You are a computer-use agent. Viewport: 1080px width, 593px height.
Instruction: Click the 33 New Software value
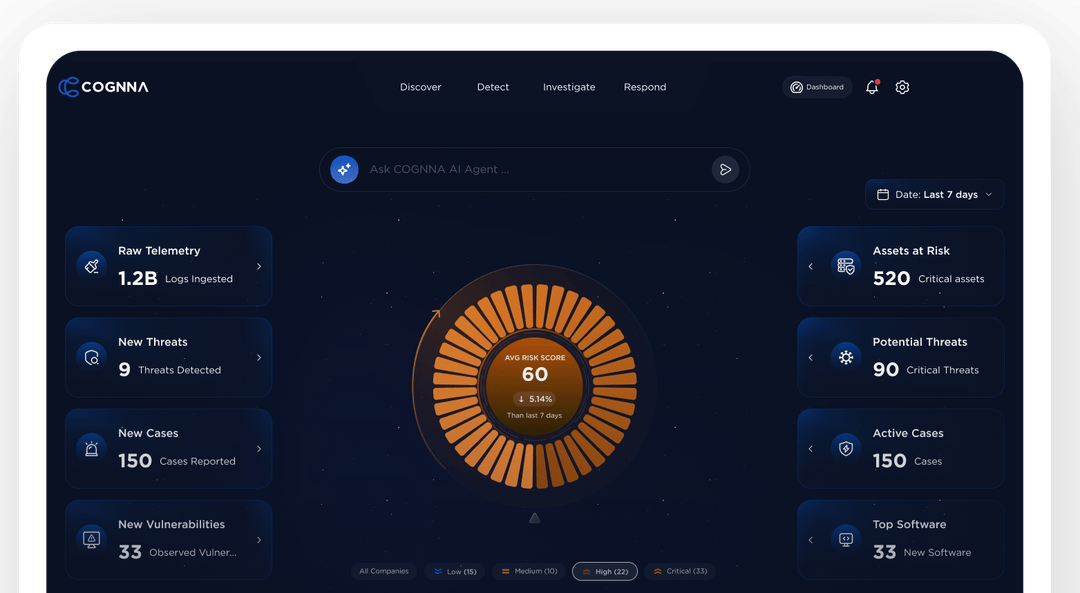922,552
